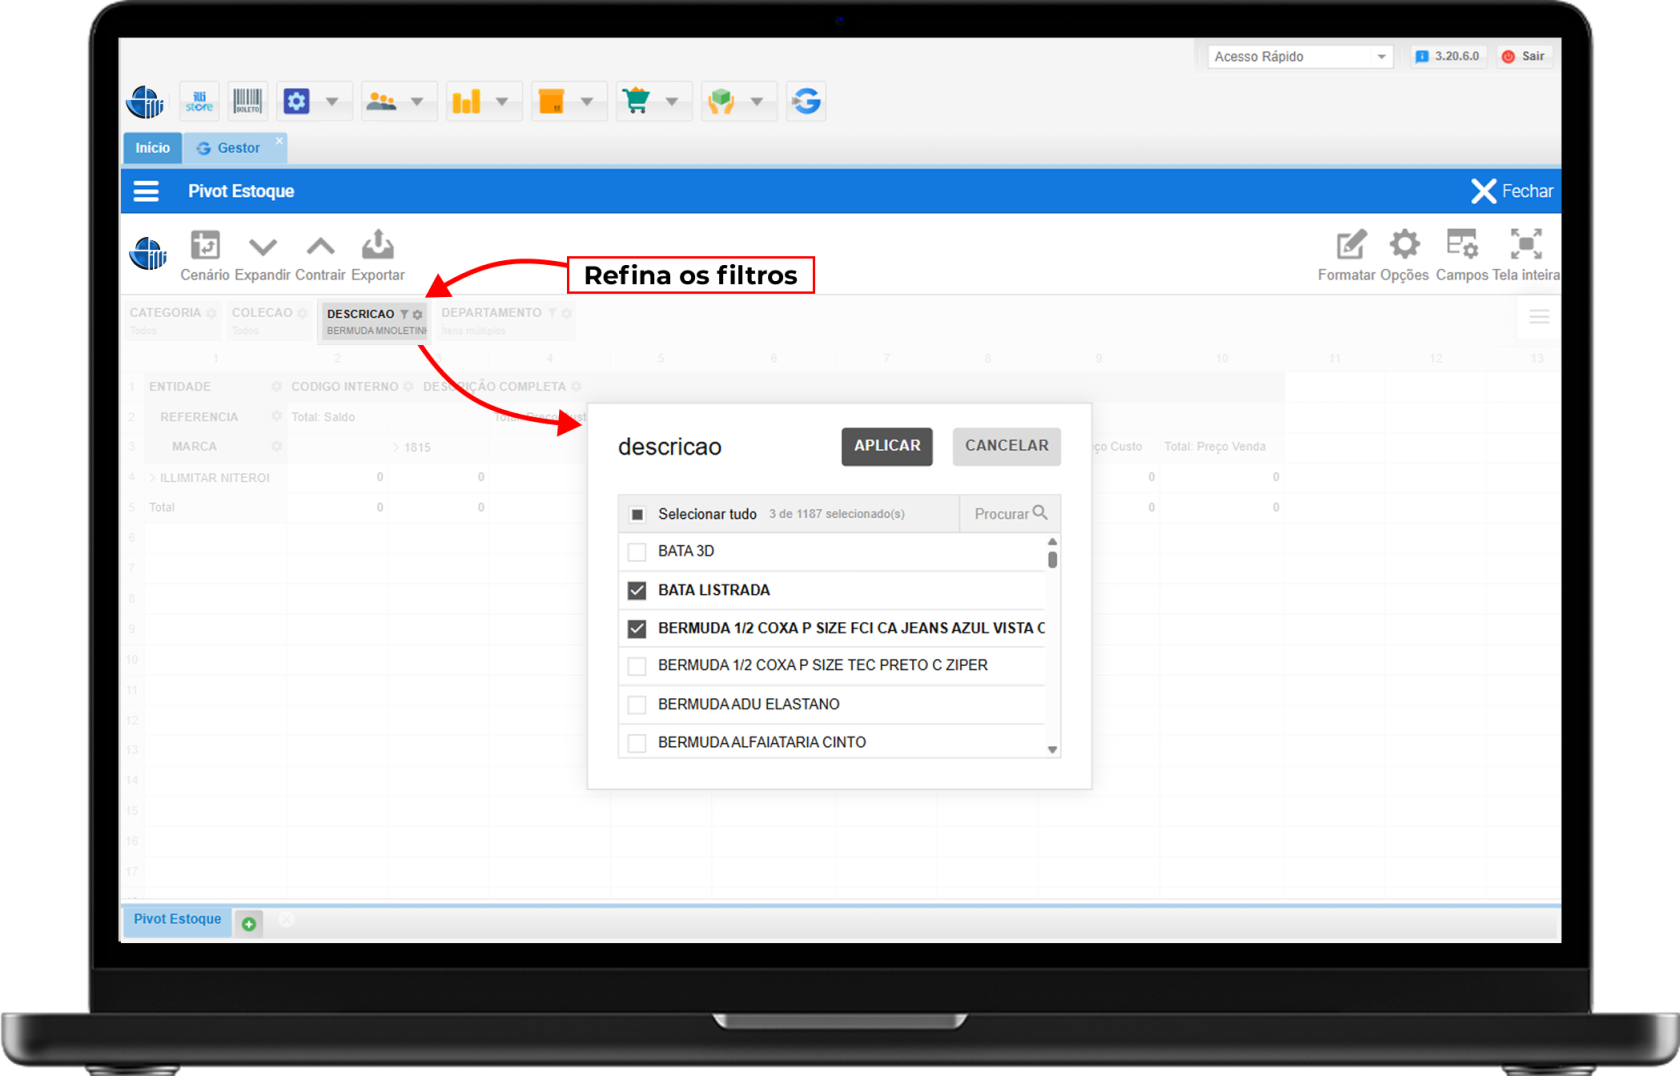Open the Formatar tool
This screenshot has width=1680, height=1076.
(1350, 246)
